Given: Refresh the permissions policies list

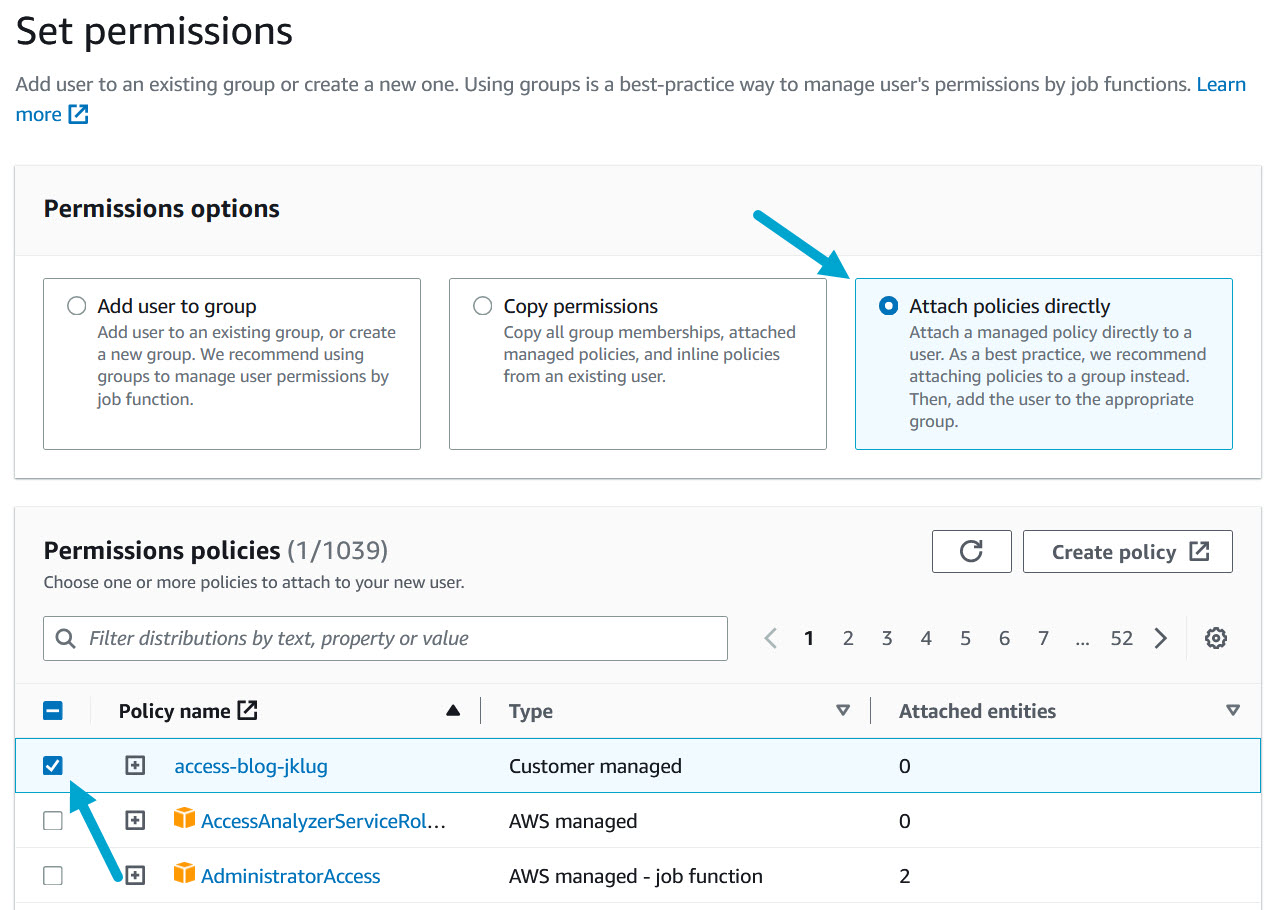Looking at the screenshot, I should 971,551.
